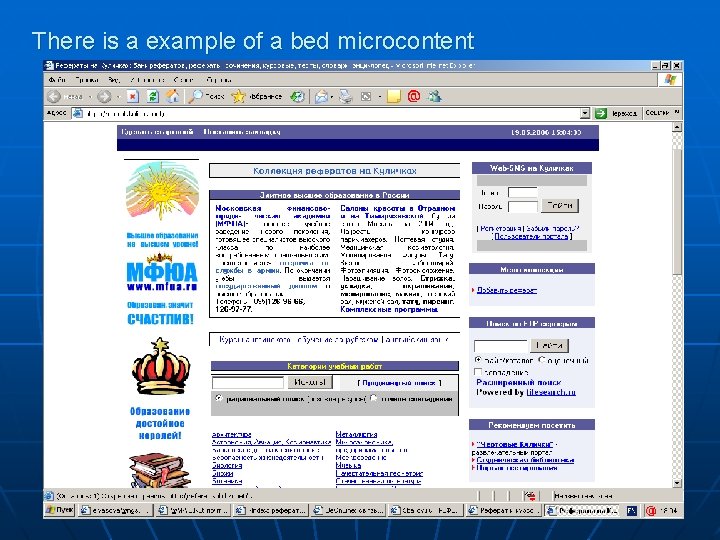This screenshot has width=720, height=540.
Task: Open the Back button history dropdown arrow
Action: point(90,97)
